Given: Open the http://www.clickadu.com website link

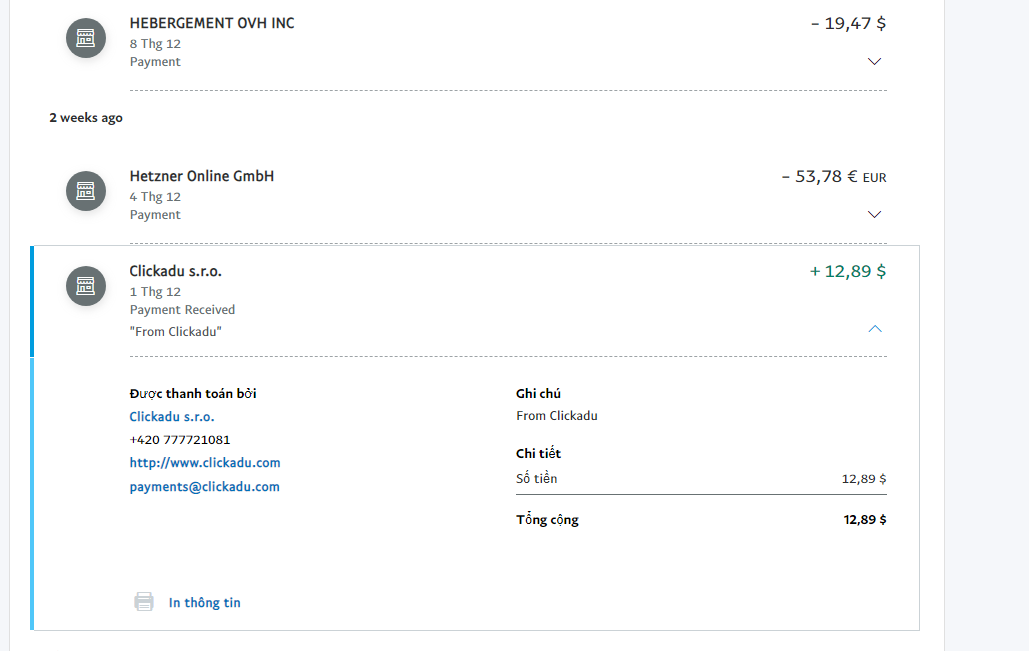Looking at the screenshot, I should (x=205, y=463).
